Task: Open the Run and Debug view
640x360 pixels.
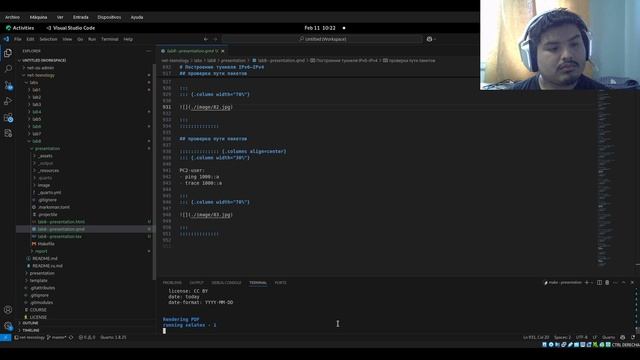Action: coord(8,101)
